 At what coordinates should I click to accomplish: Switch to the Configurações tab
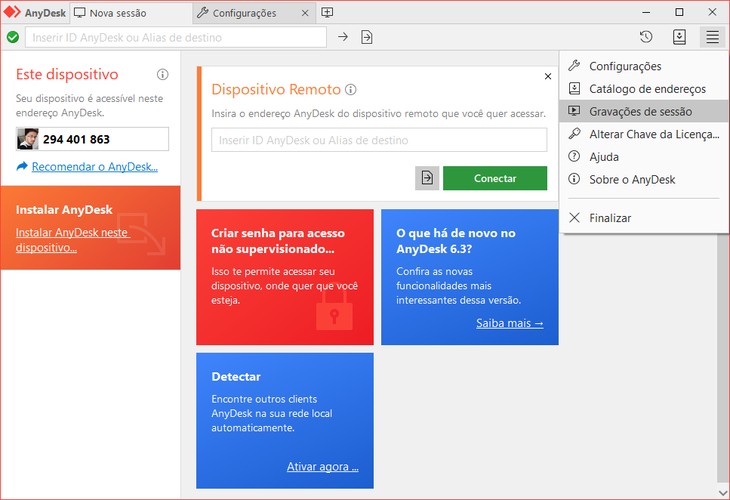[250, 12]
